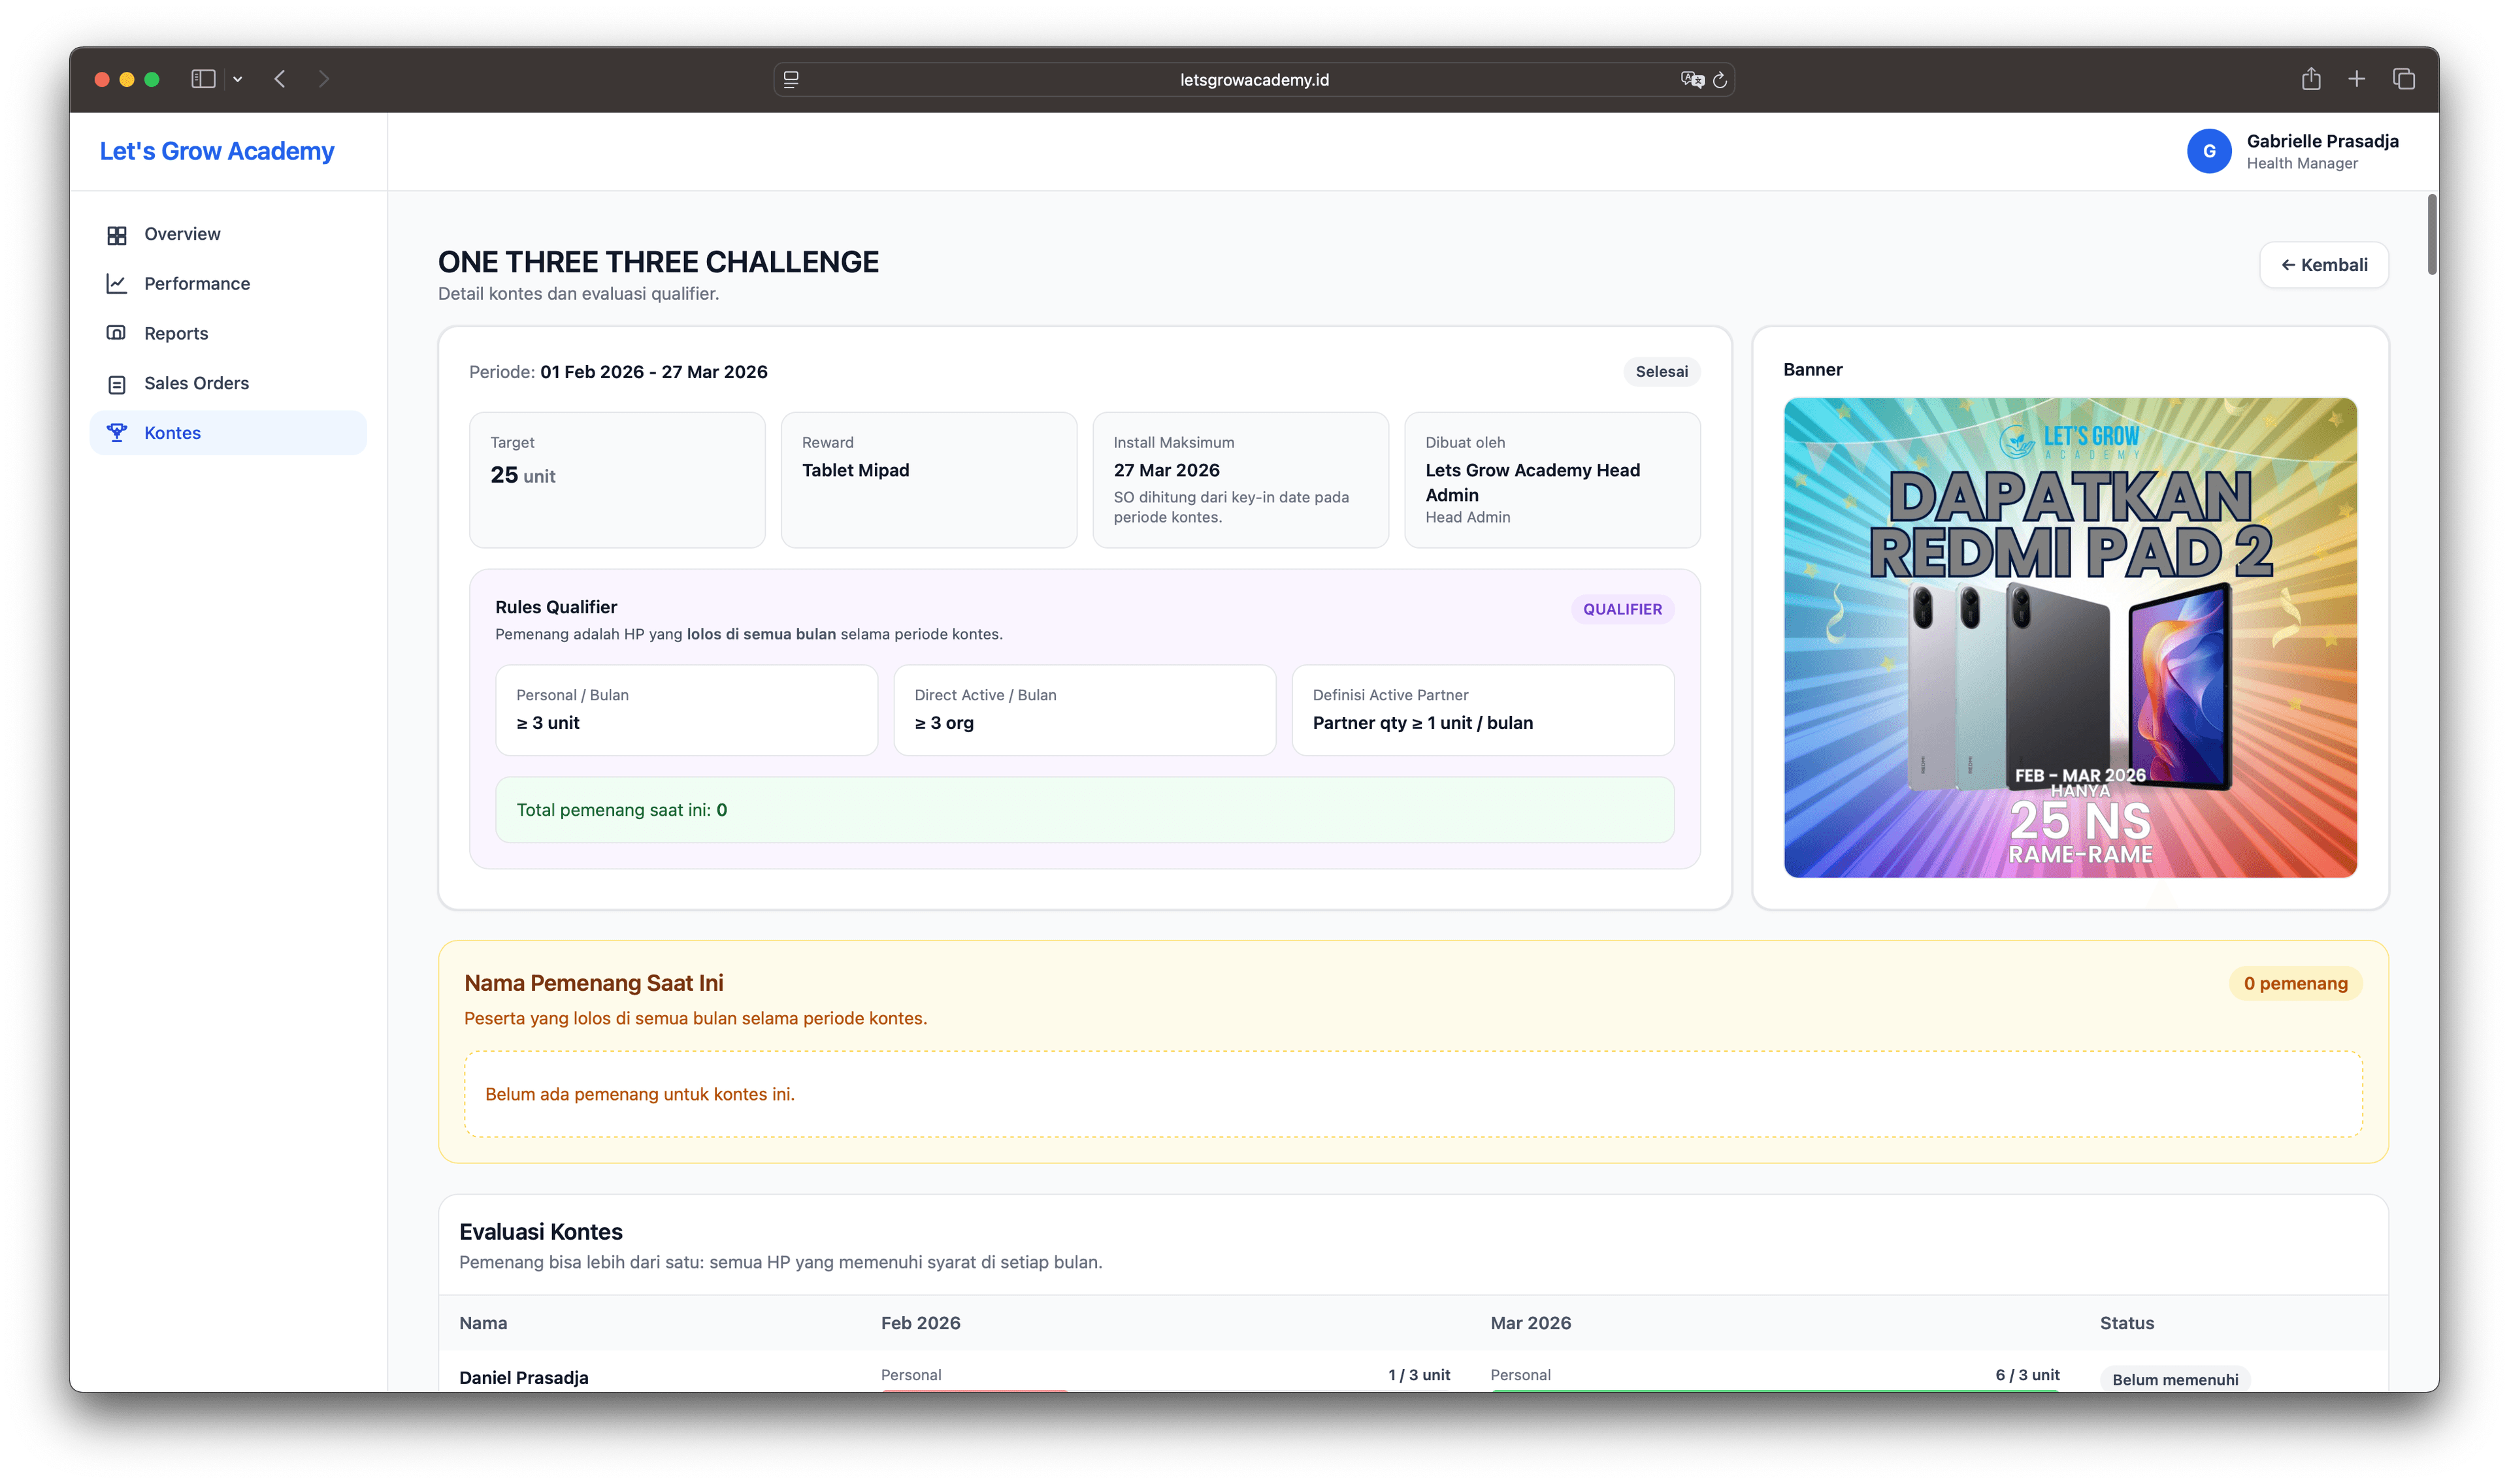Click the translate icon in address bar
The height and width of the screenshot is (1484, 2509).
(x=1691, y=80)
